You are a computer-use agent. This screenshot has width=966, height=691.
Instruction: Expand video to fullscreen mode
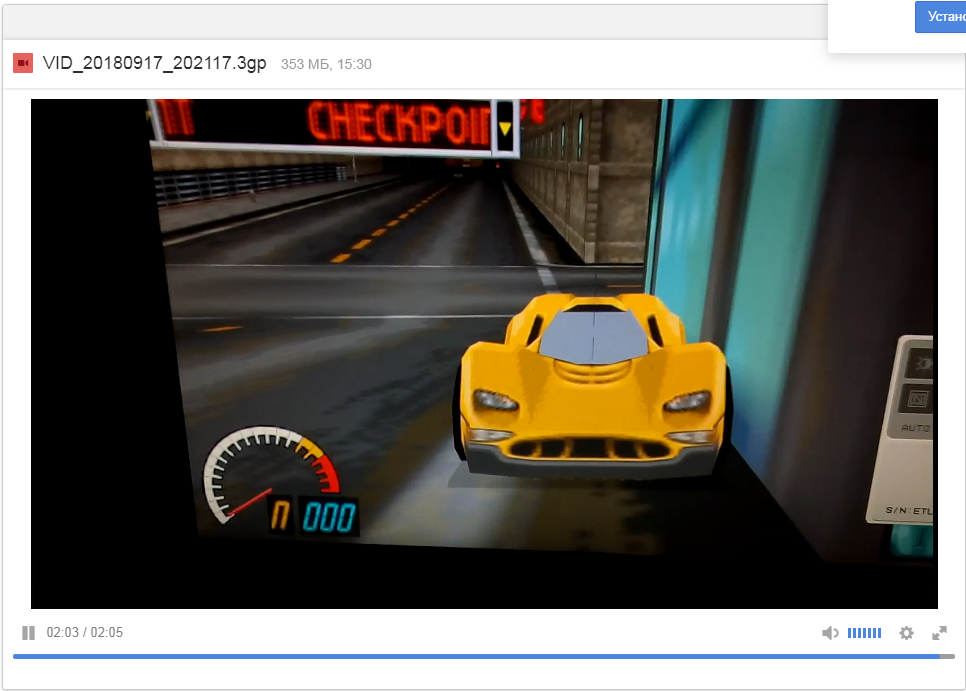tap(939, 633)
